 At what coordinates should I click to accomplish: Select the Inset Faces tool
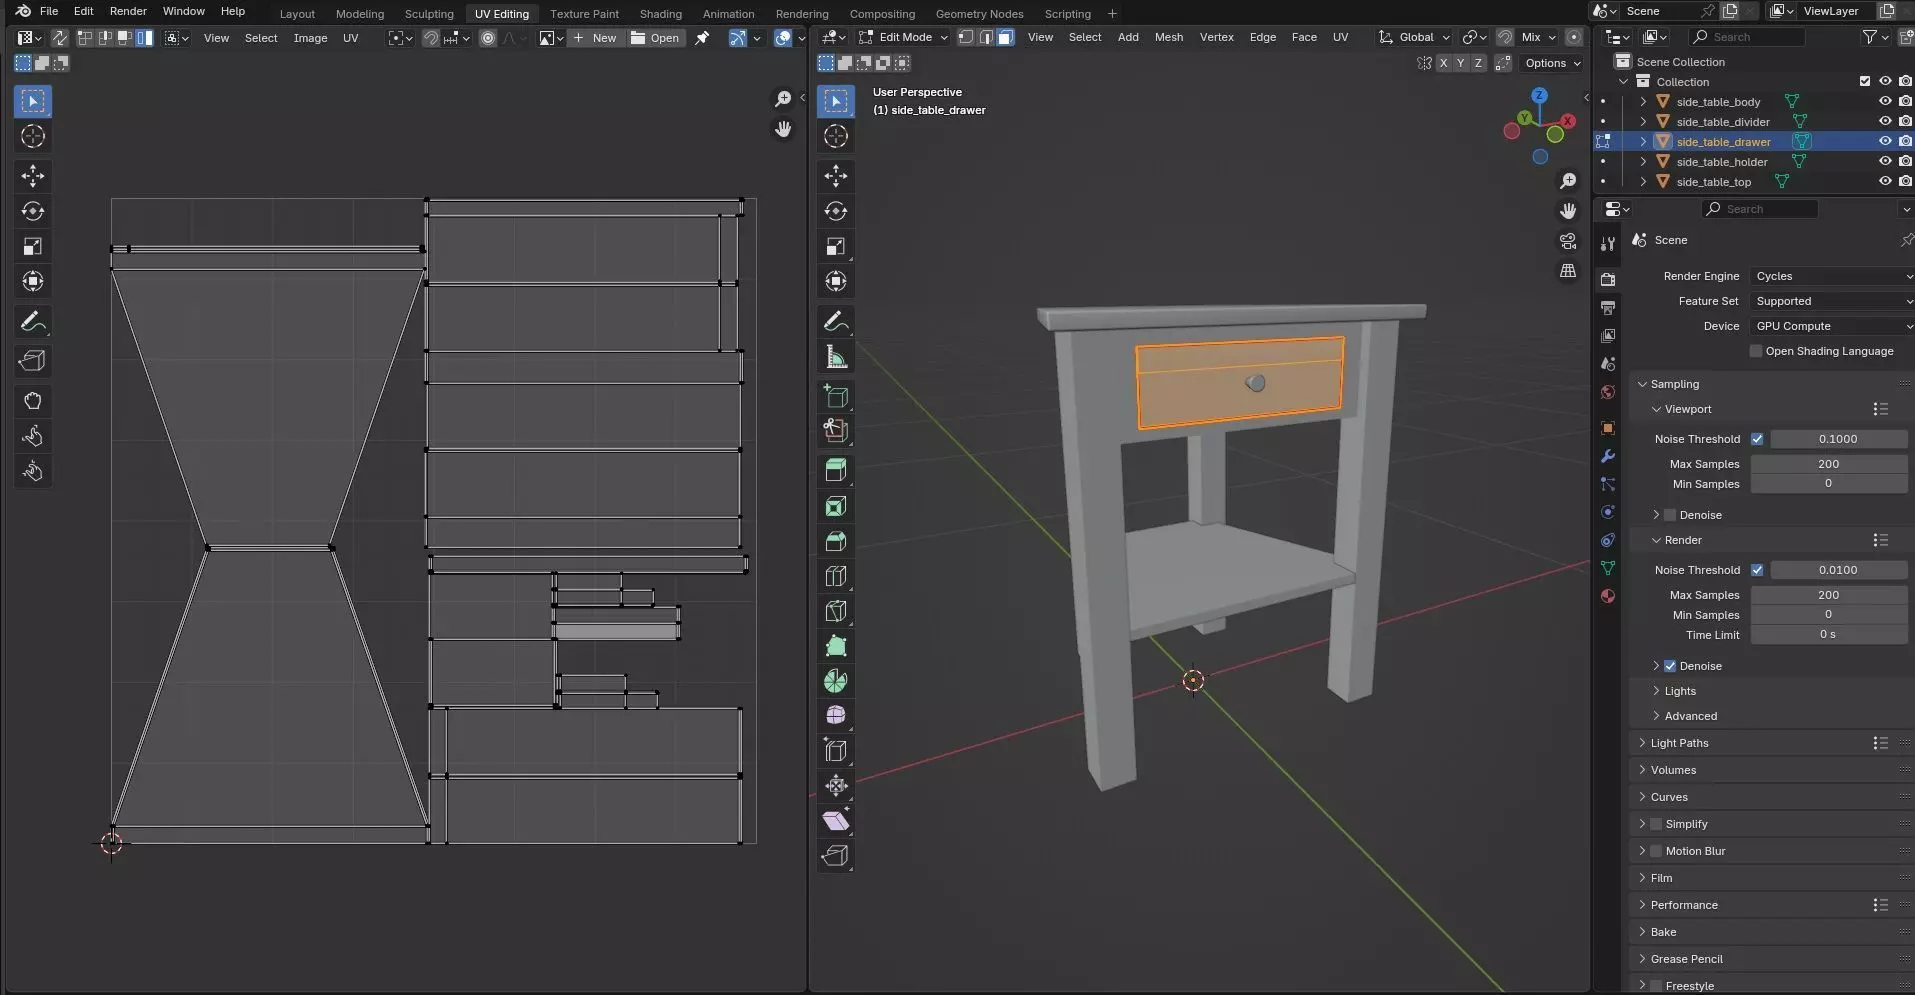click(x=836, y=506)
